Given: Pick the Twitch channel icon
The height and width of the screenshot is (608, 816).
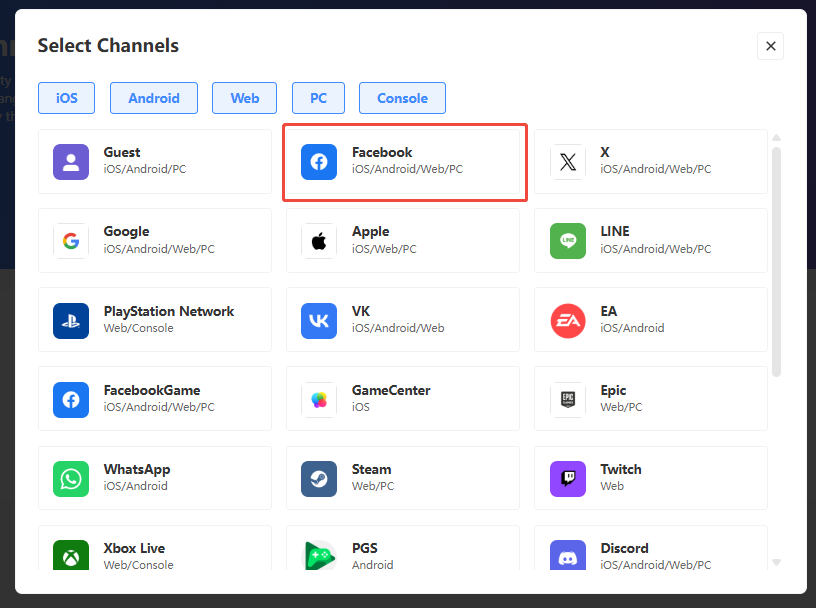Looking at the screenshot, I should coord(567,478).
